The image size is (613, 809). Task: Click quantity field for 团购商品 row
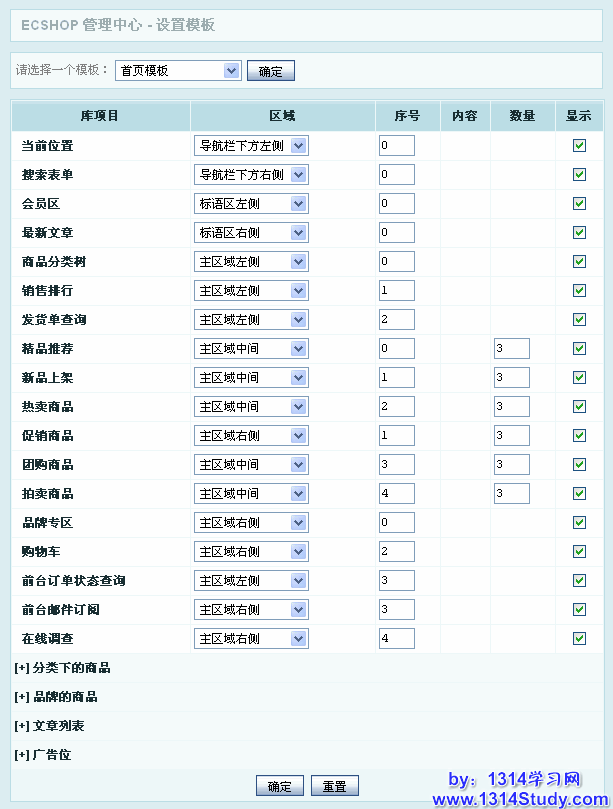[x=511, y=465]
